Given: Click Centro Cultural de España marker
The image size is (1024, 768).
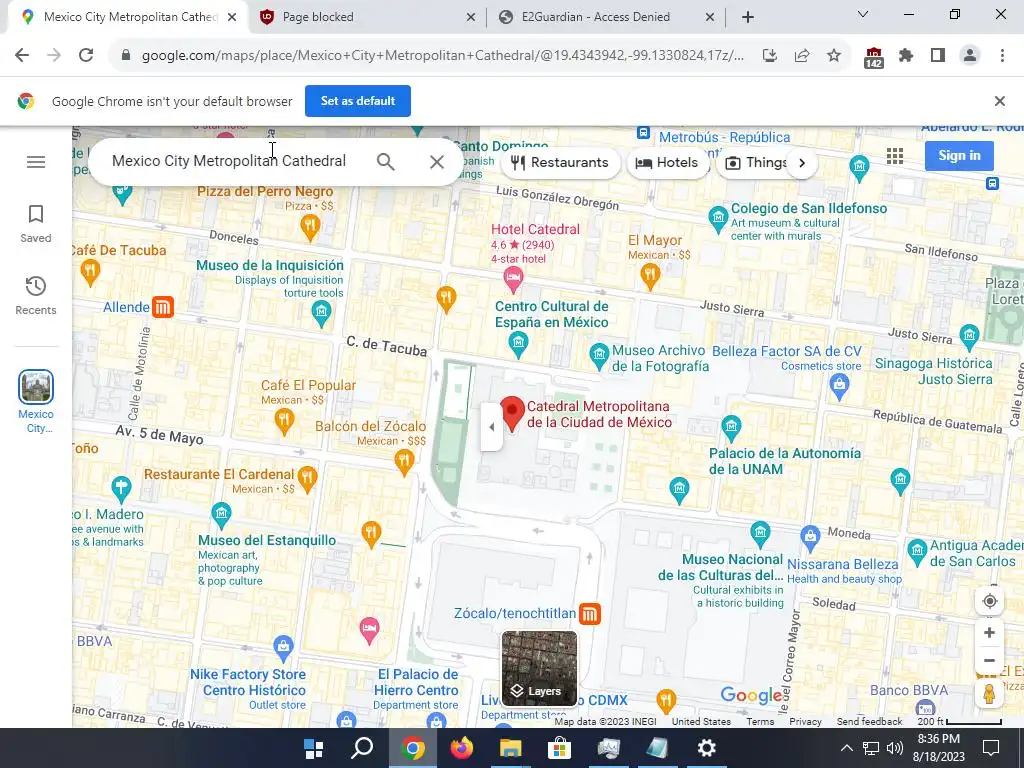Looking at the screenshot, I should coord(519,344).
